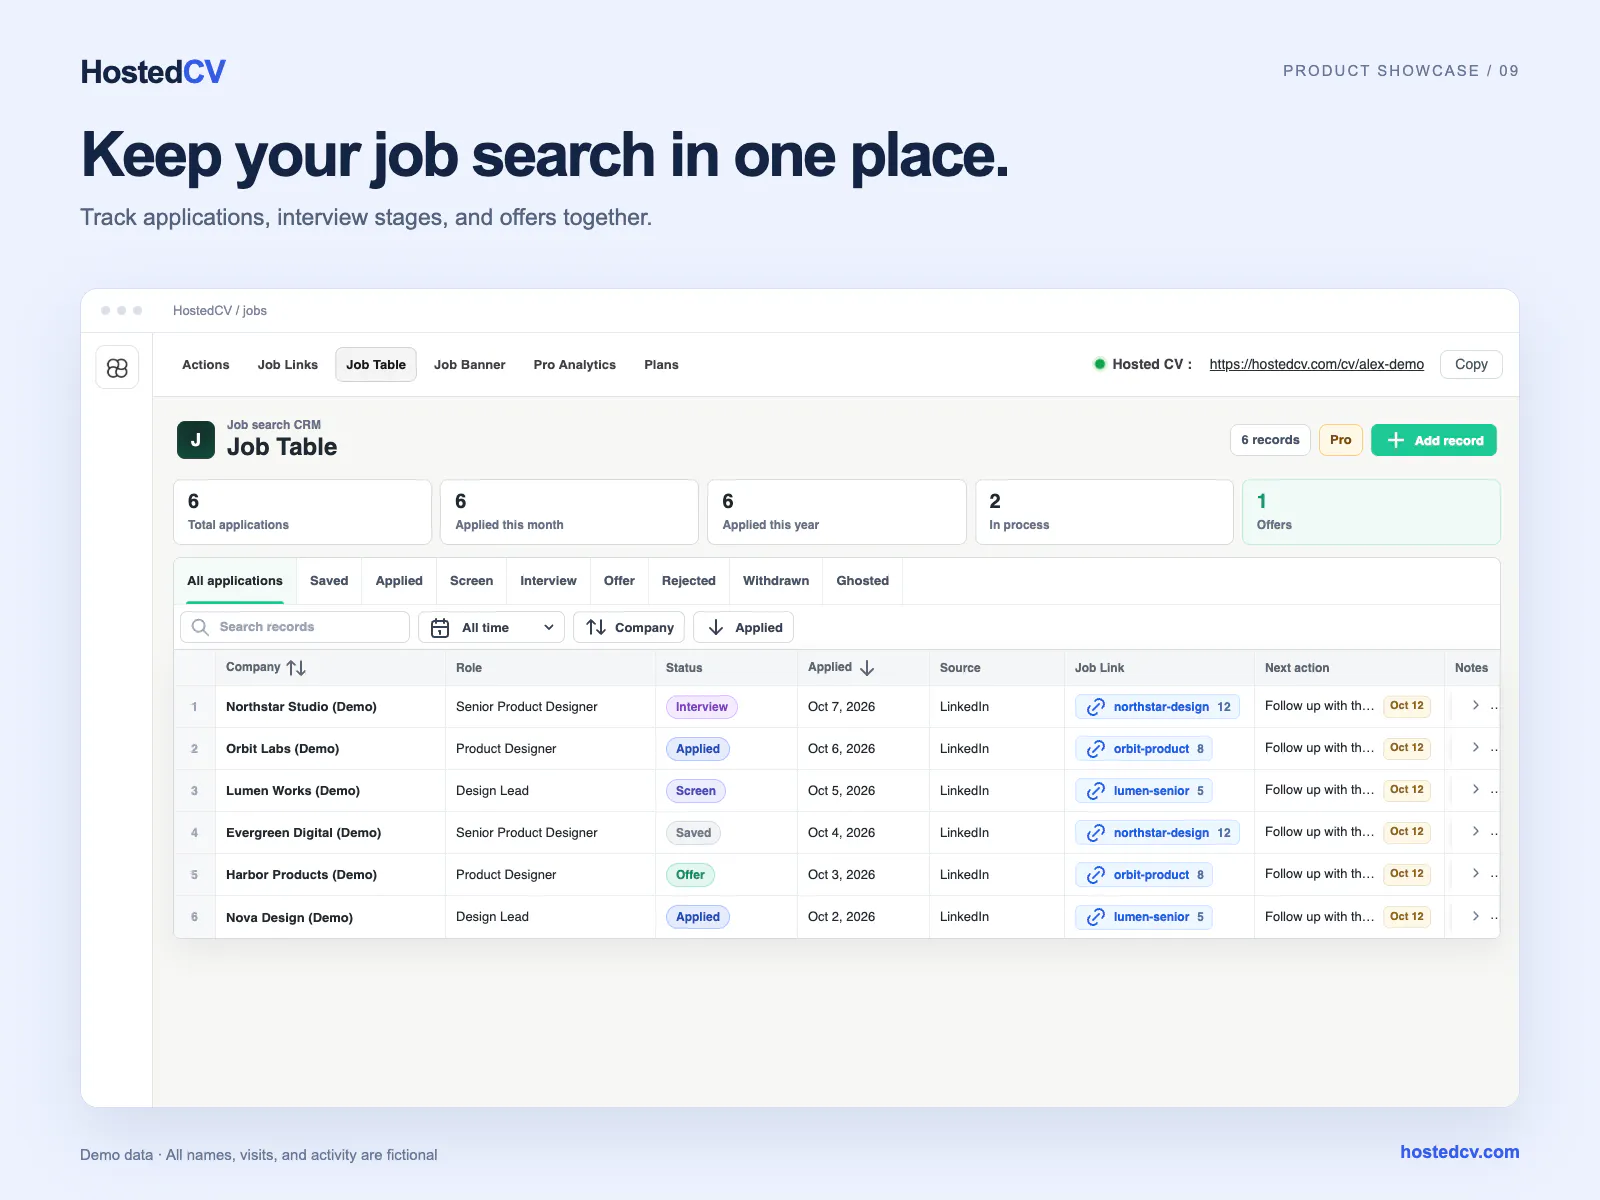Viewport: 1600px width, 1200px height.
Task: Click the sort arrows in Company column header
Action: coord(296,668)
